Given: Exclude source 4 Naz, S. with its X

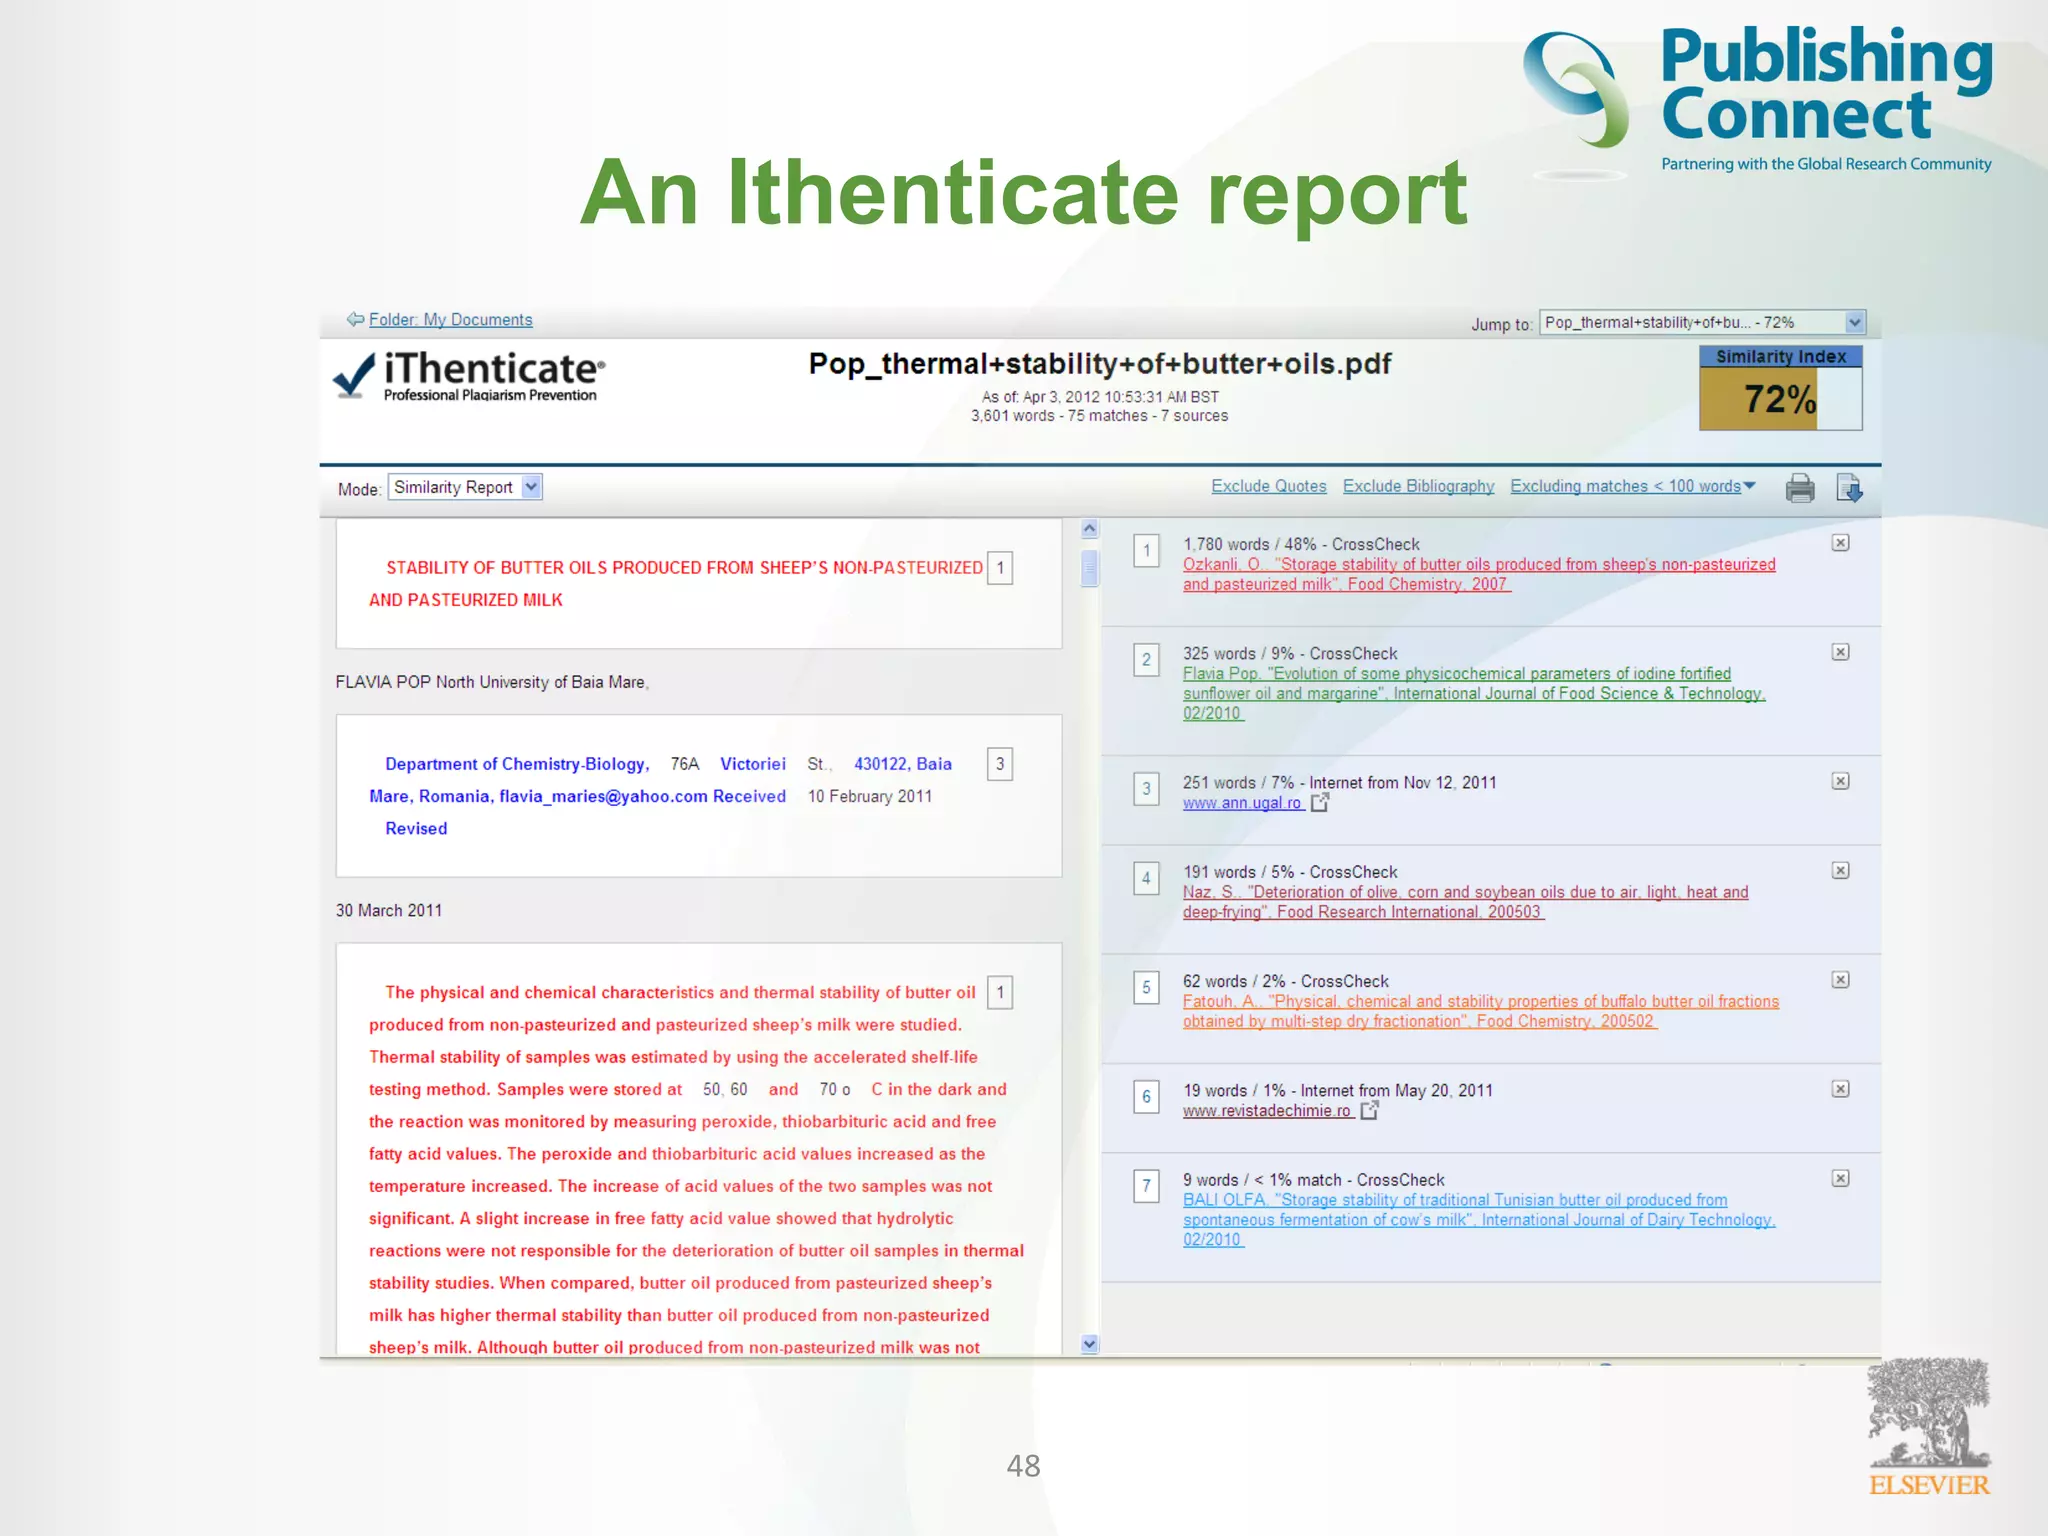Looking at the screenshot, I should [x=1840, y=871].
